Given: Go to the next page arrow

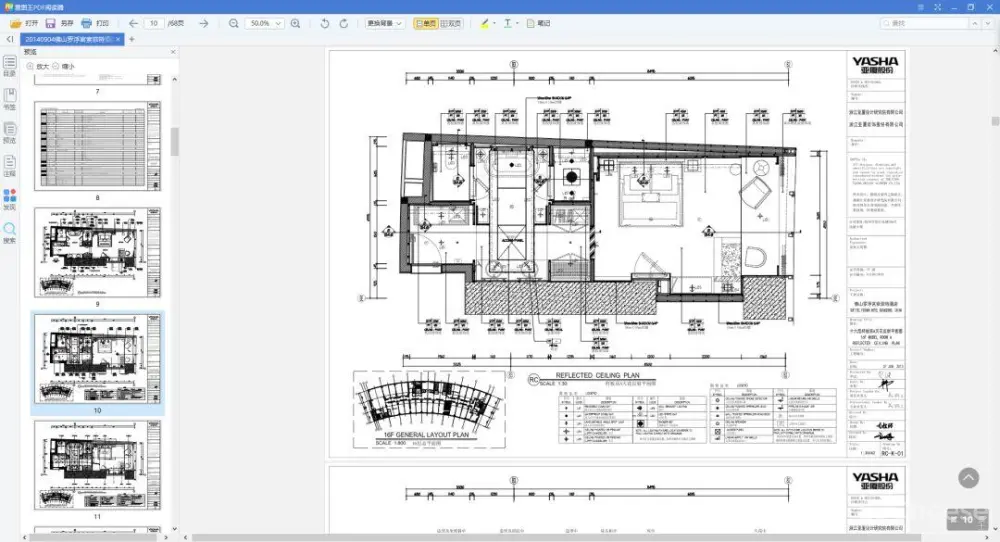Looking at the screenshot, I should coord(204,22).
